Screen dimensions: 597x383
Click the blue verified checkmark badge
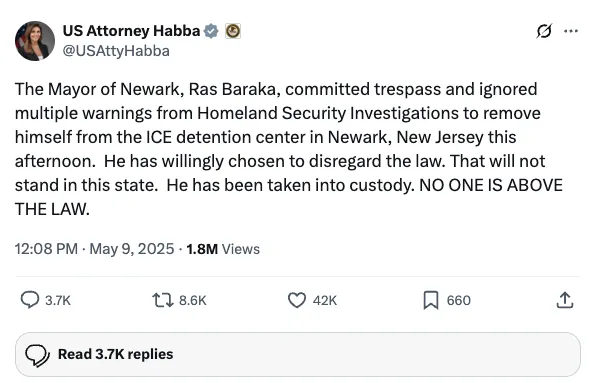click(211, 31)
